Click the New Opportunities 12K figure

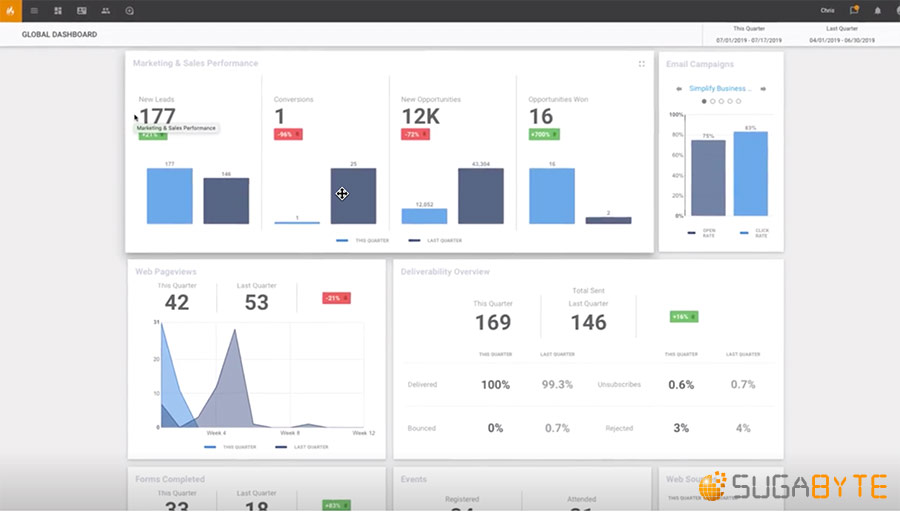coord(421,117)
